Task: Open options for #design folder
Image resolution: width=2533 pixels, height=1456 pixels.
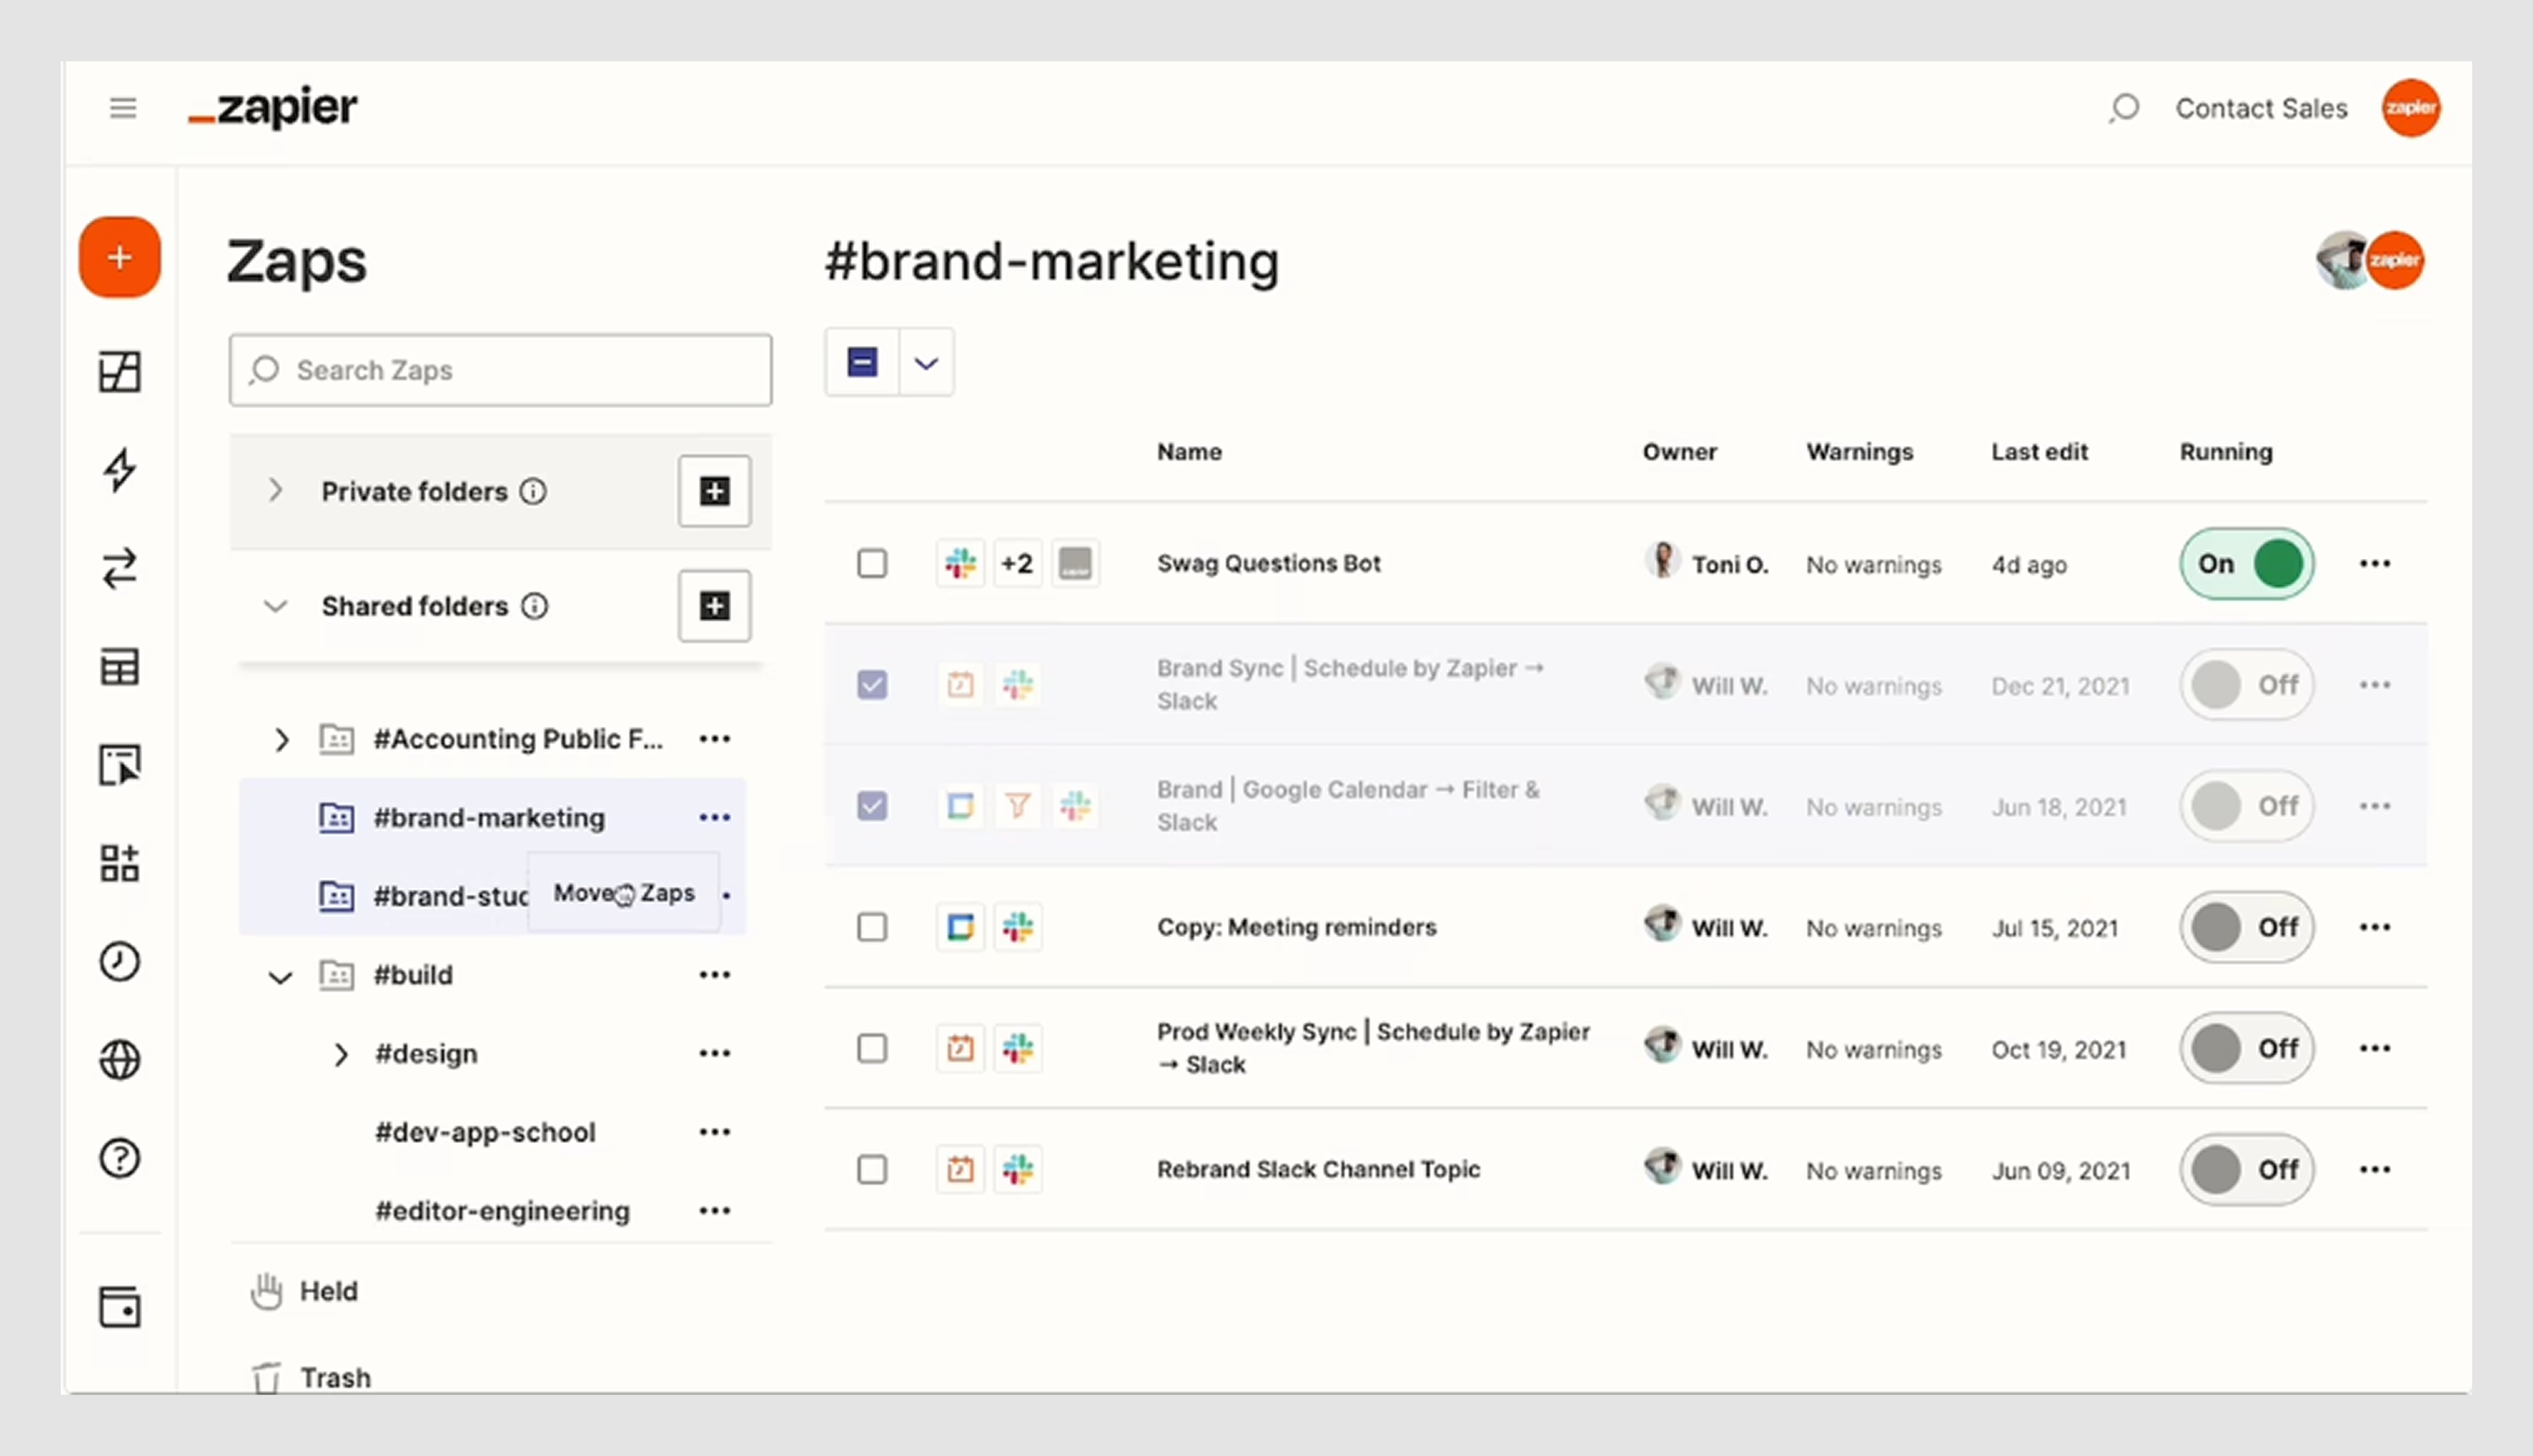Action: pos(715,1053)
